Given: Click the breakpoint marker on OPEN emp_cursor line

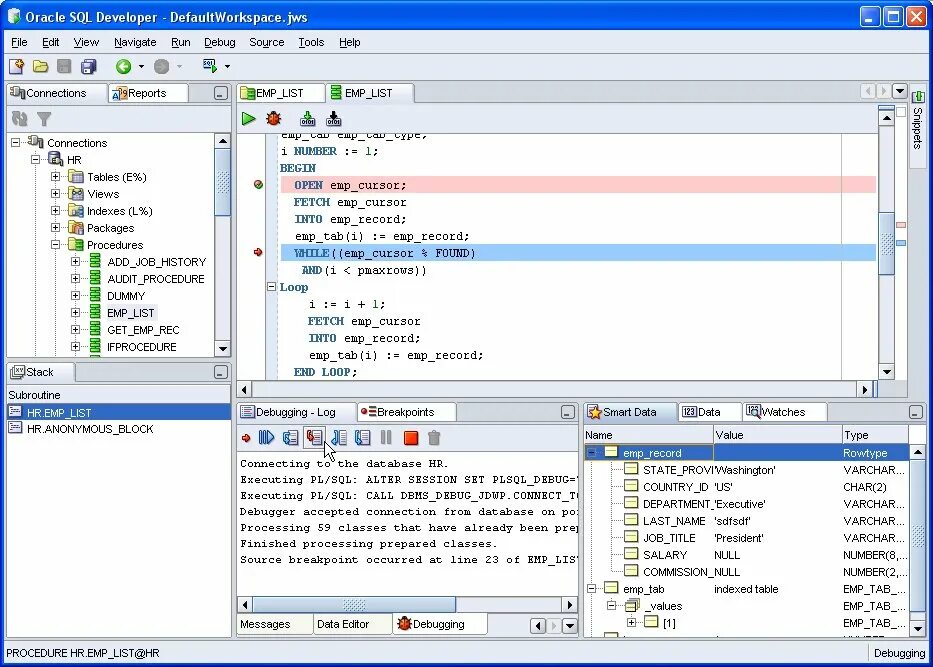Looking at the screenshot, I should pyautogui.click(x=258, y=184).
